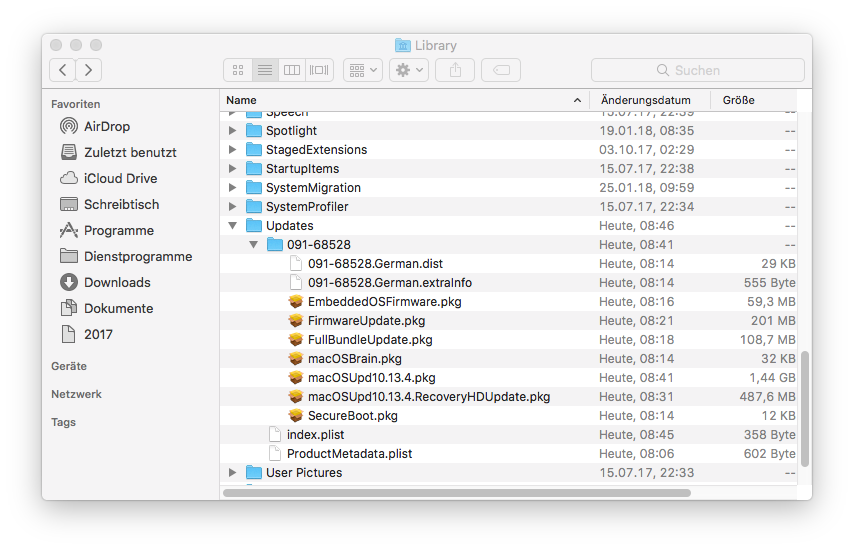Screen dimensions: 854x550
Task: Open the 2017 sidebar item
Action: (x=86, y=334)
